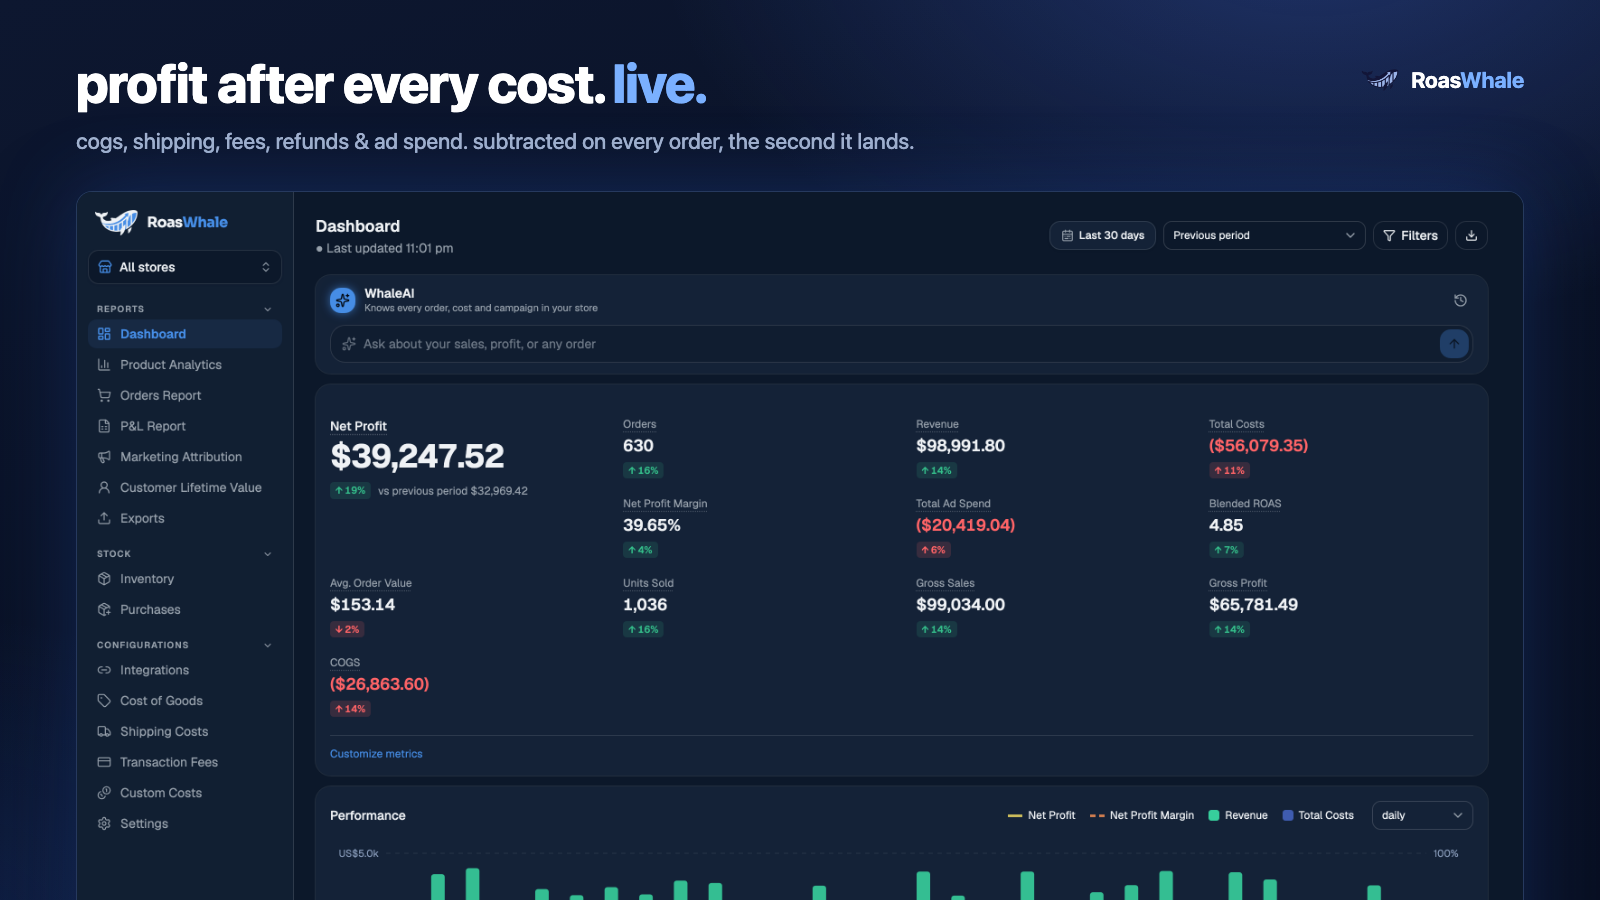Toggle the Revenue legend series
The image size is (1600, 900).
coord(1238,816)
